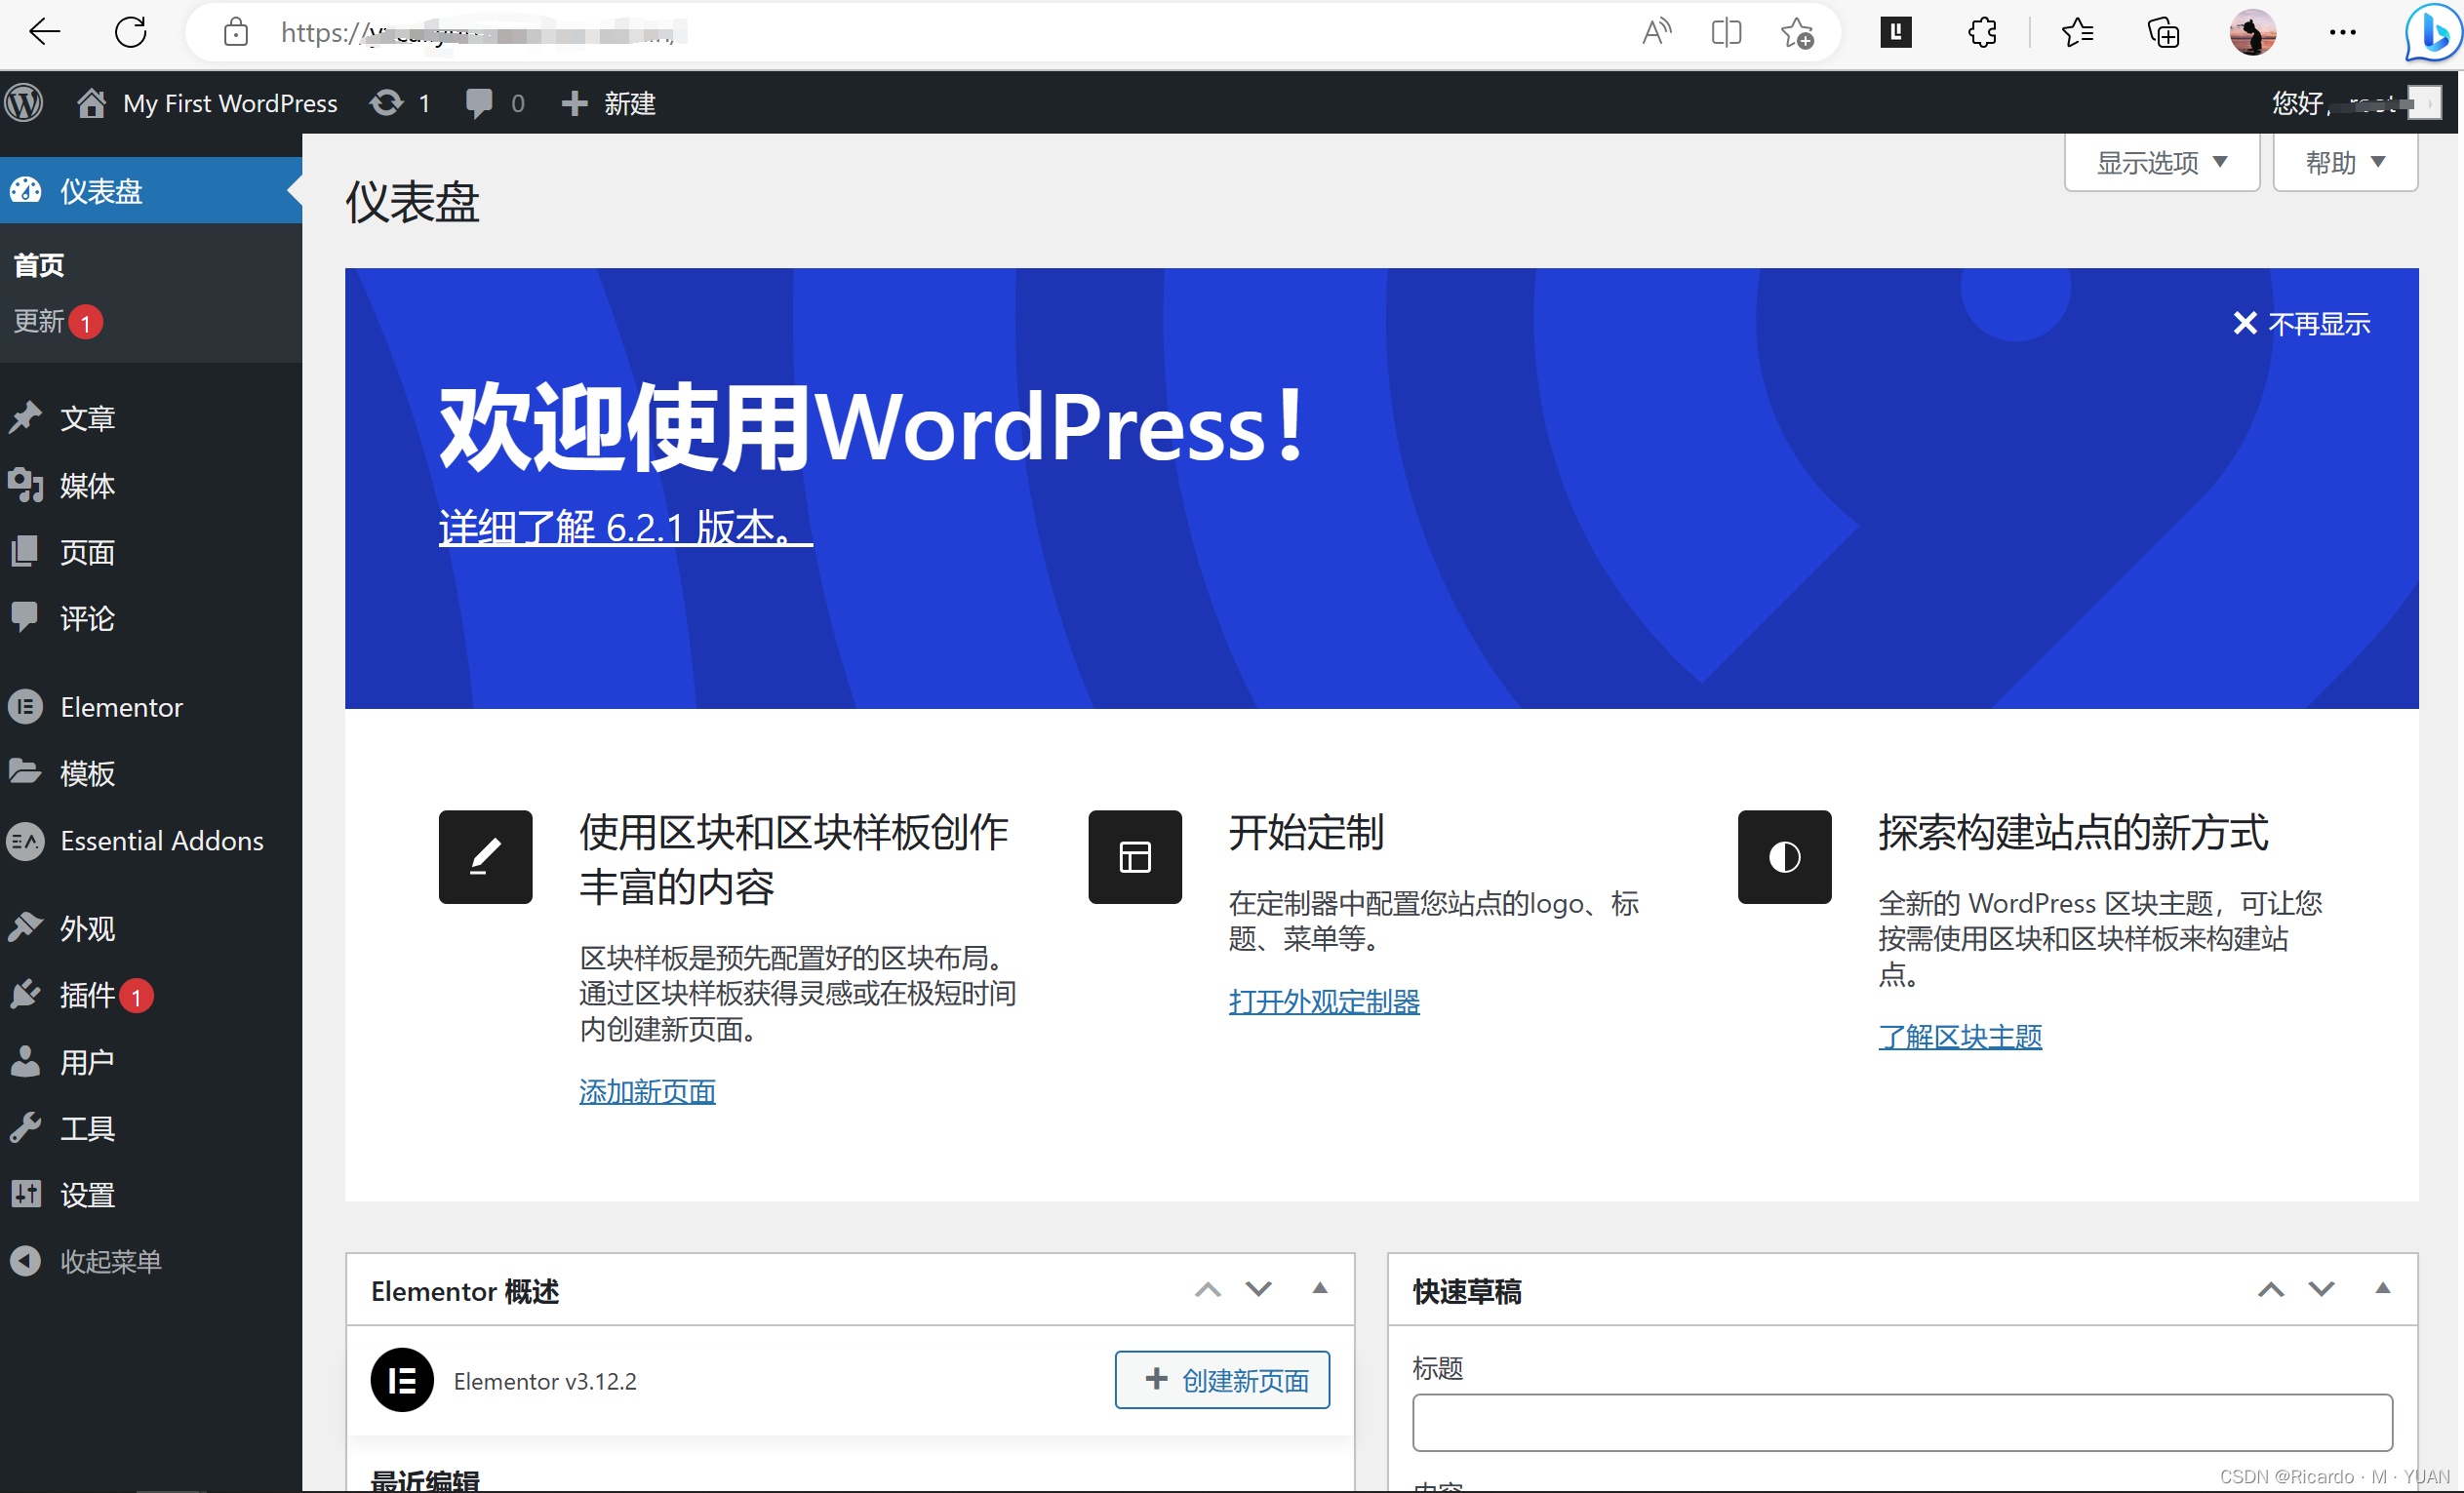Click the 创建新页面 button

(x=1222, y=1380)
